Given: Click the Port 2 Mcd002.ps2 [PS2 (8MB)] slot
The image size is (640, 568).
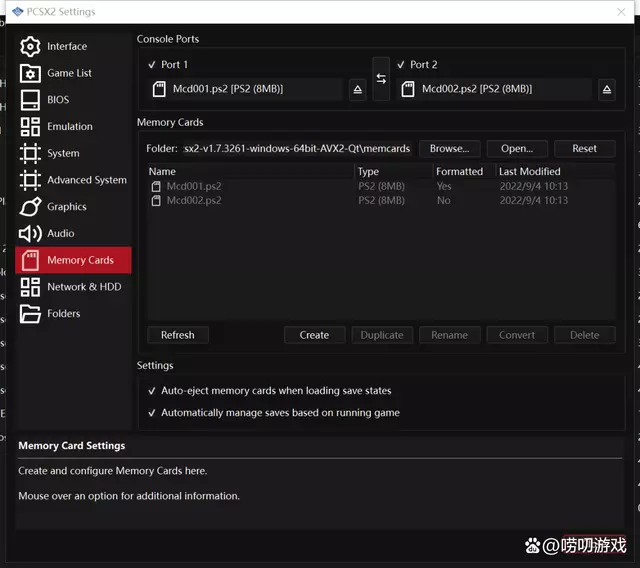Looking at the screenshot, I should point(494,89).
